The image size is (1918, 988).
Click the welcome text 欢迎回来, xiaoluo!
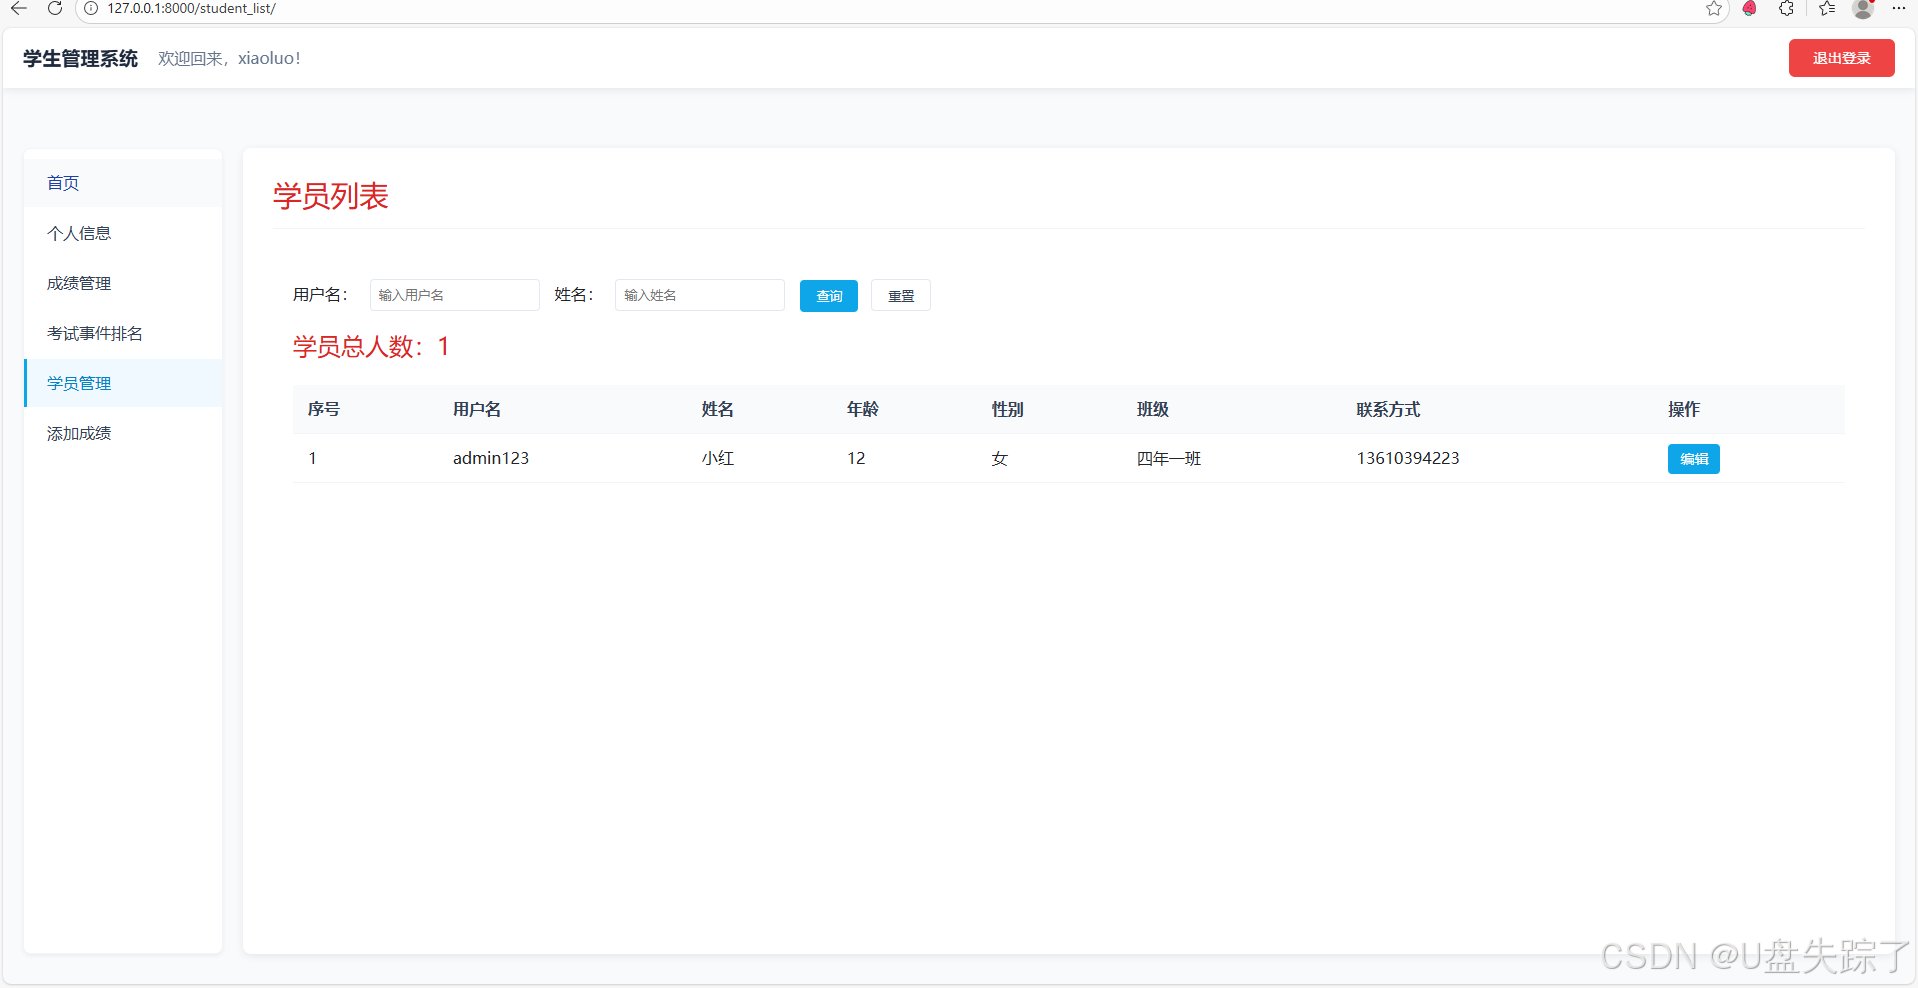click(x=229, y=58)
